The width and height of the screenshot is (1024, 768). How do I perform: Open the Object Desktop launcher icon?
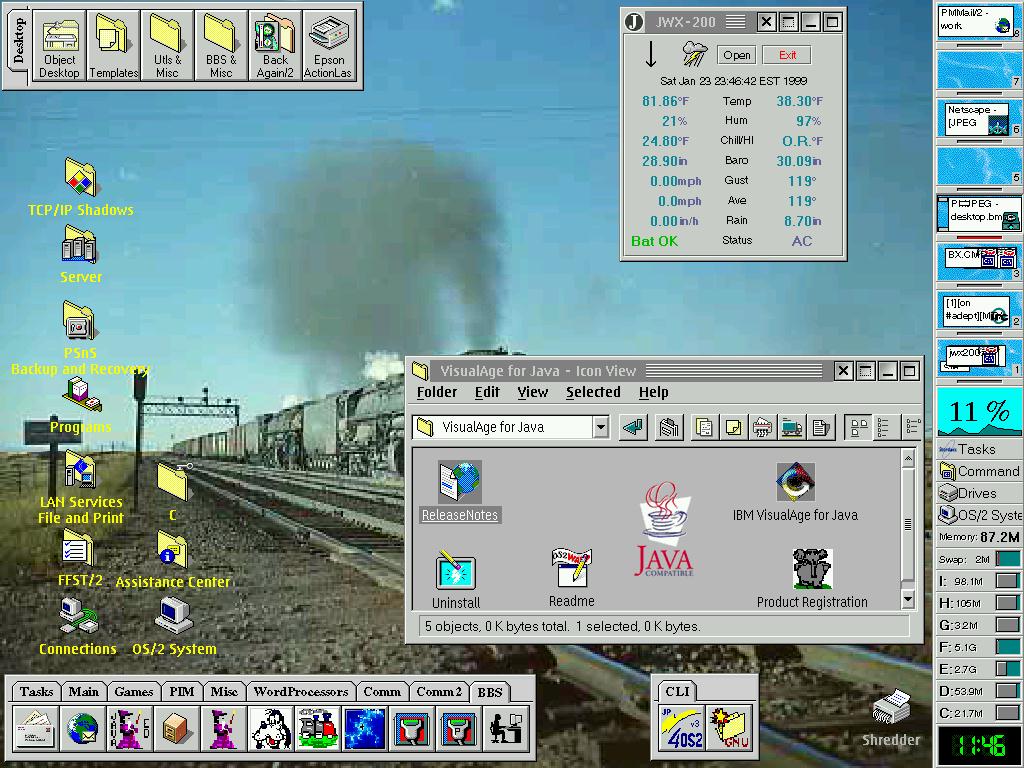[59, 46]
